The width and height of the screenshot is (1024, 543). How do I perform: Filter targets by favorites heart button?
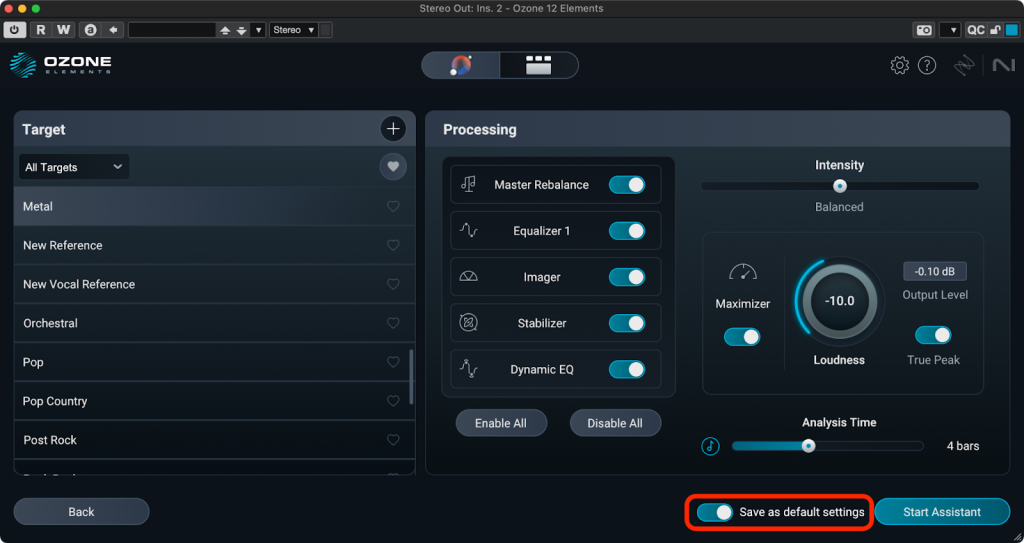(393, 167)
